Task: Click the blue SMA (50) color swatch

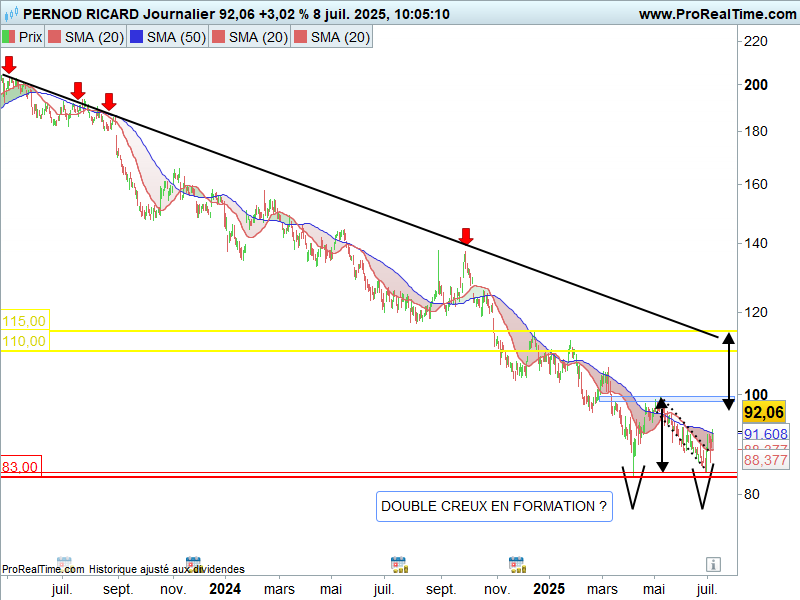Action: 136,37
